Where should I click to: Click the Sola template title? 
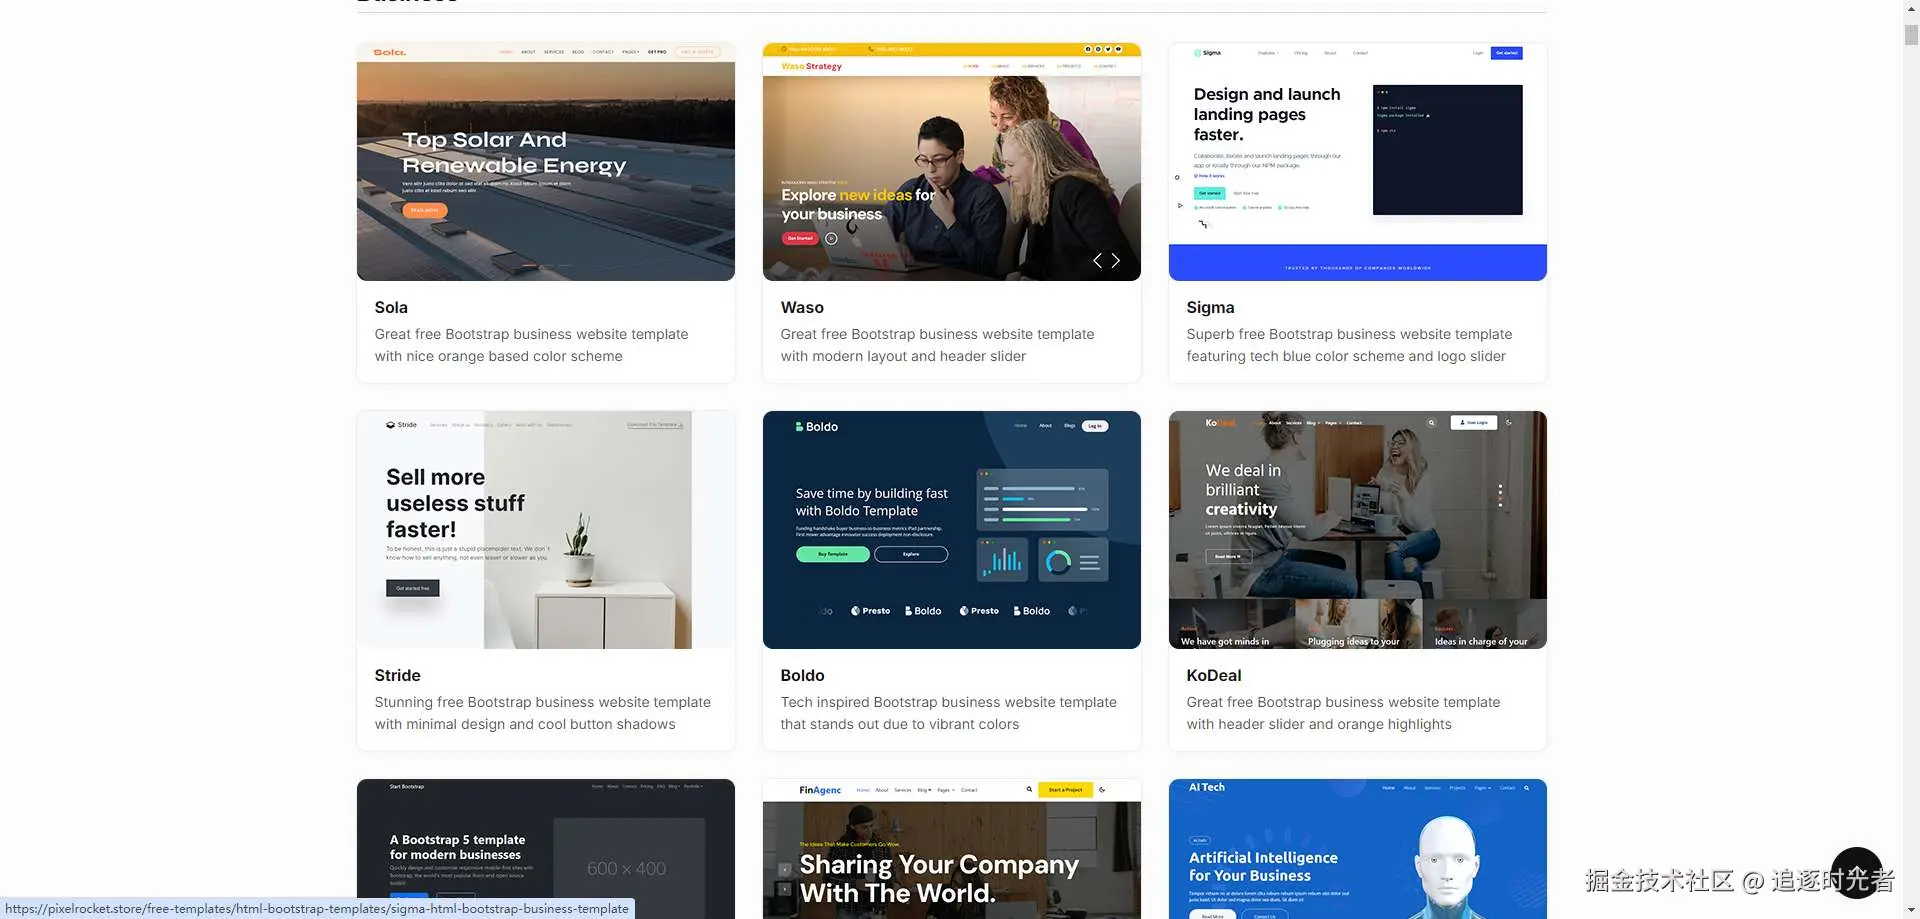(391, 308)
